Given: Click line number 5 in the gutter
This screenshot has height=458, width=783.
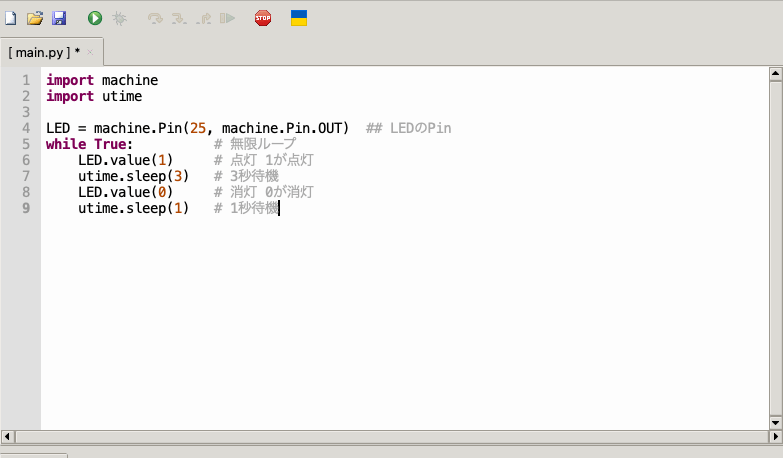Looking at the screenshot, I should [26, 144].
